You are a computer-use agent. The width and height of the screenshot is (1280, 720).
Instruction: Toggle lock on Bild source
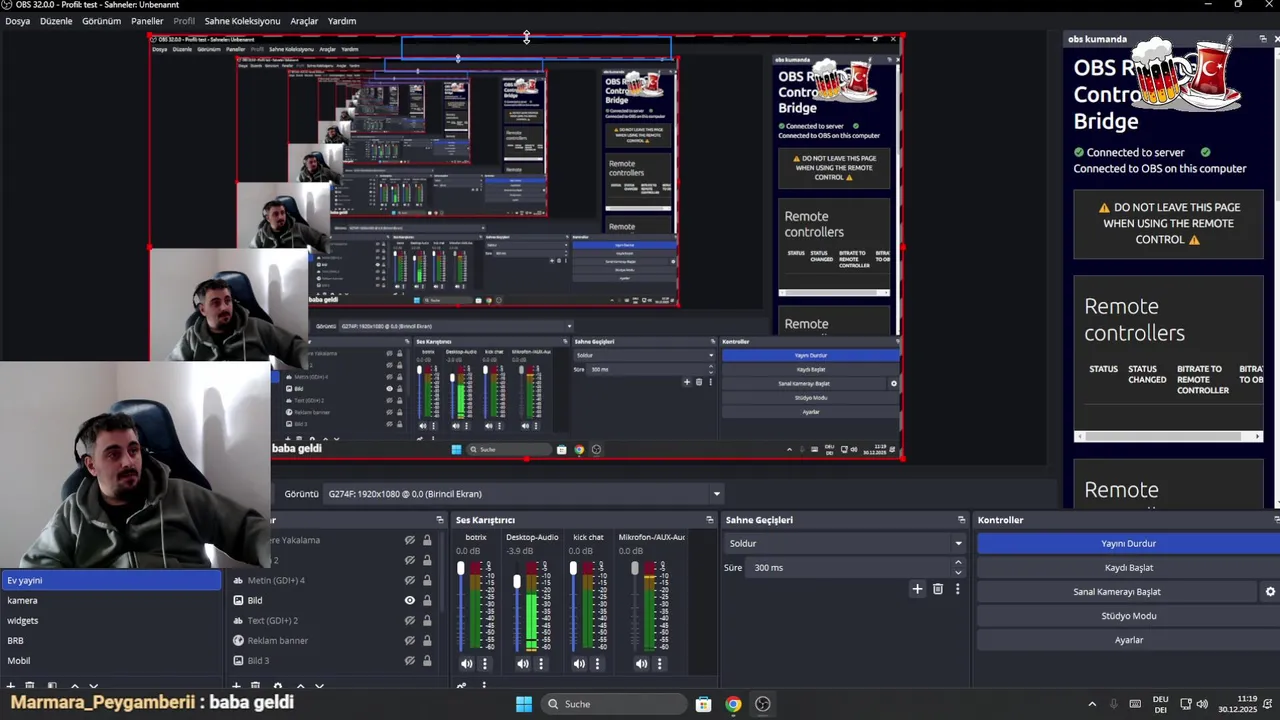click(x=427, y=600)
